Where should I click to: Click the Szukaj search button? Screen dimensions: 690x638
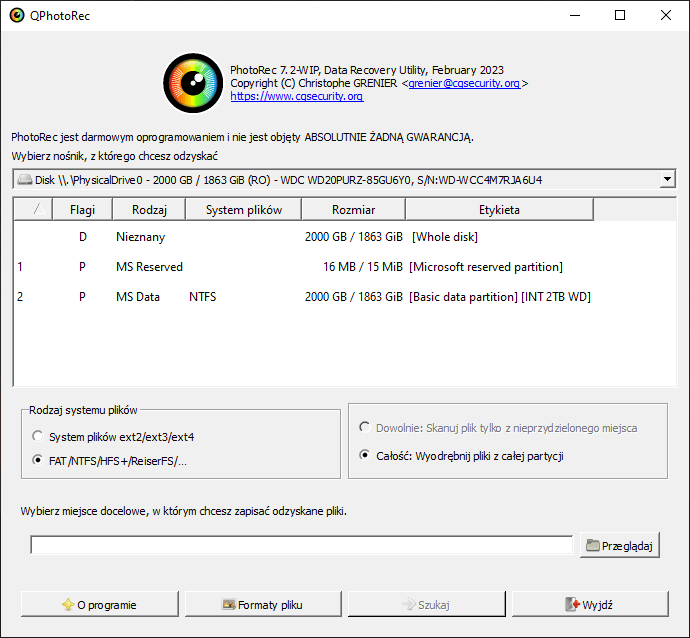[427, 605]
